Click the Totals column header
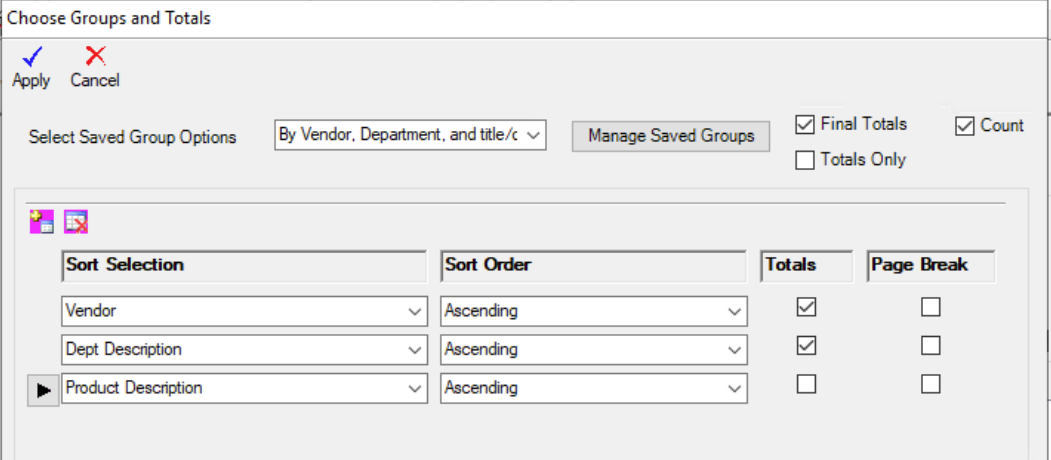 [x=806, y=266]
